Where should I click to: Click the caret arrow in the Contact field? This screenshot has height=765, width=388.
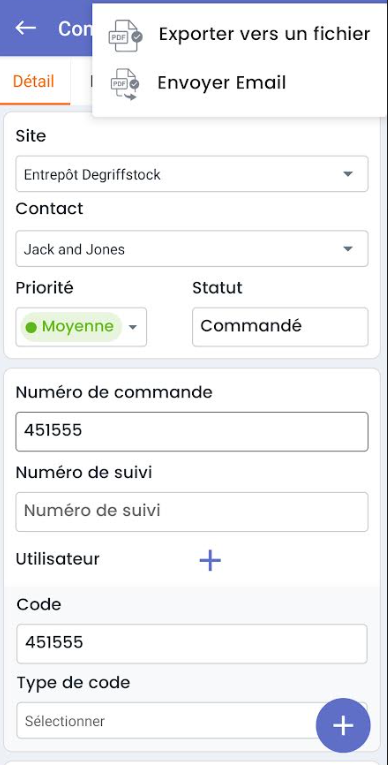coord(347,249)
